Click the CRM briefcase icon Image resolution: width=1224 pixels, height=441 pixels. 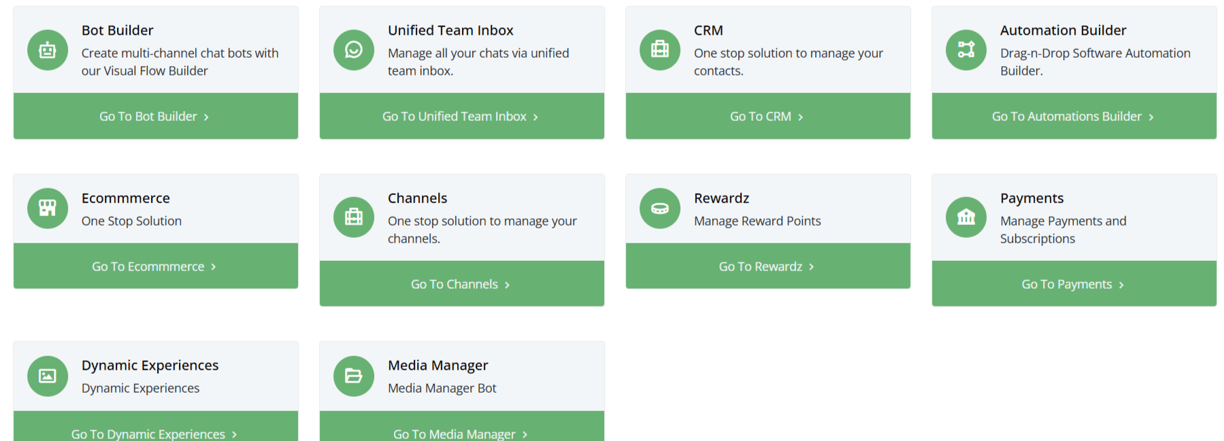[x=659, y=50]
